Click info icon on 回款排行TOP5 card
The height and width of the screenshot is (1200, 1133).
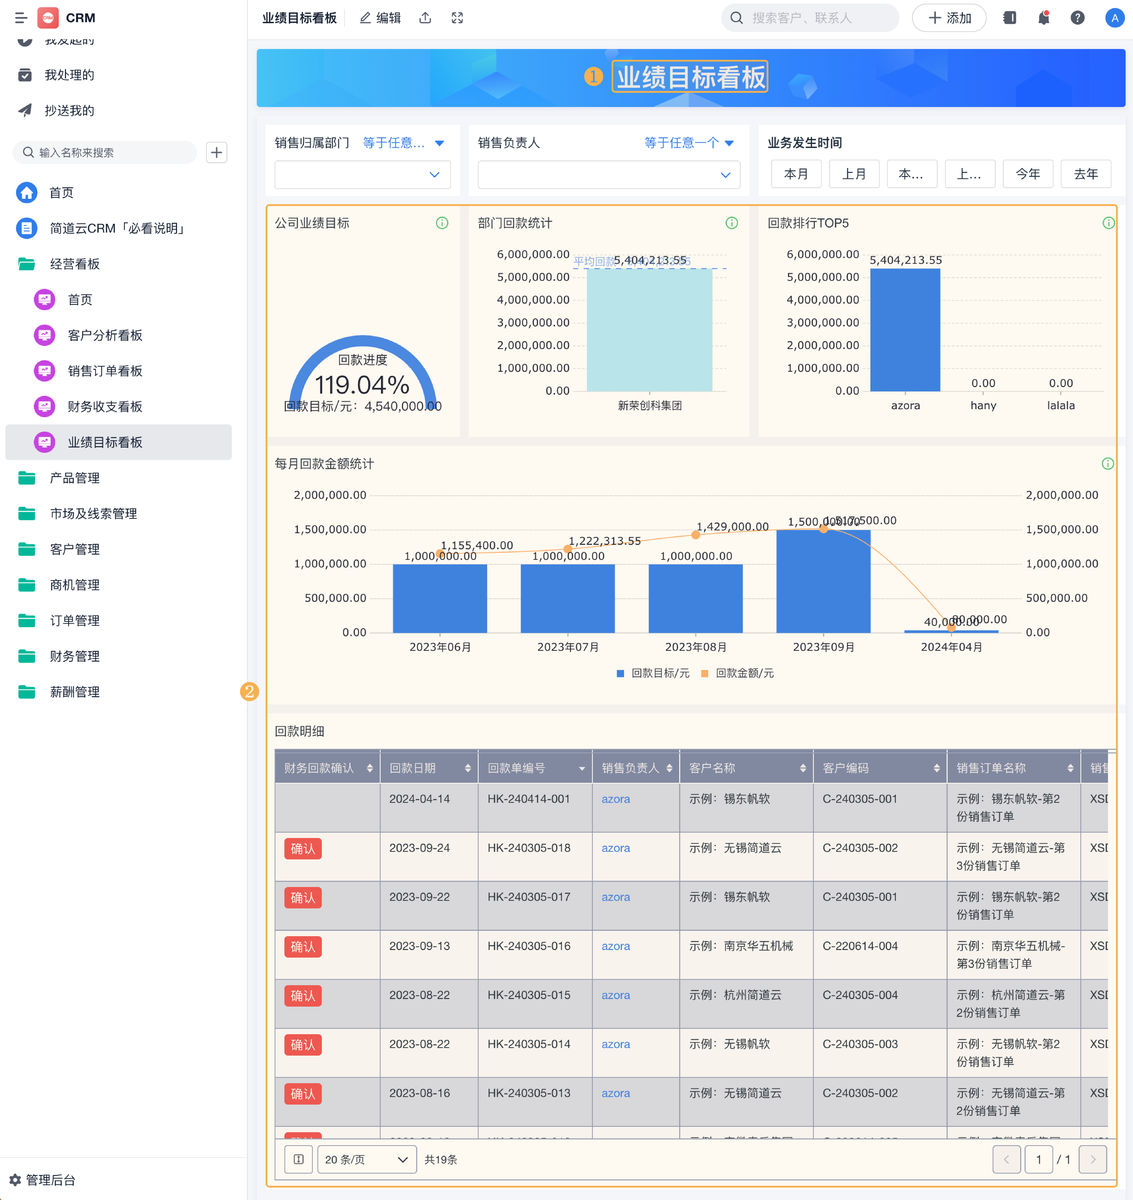(1108, 223)
